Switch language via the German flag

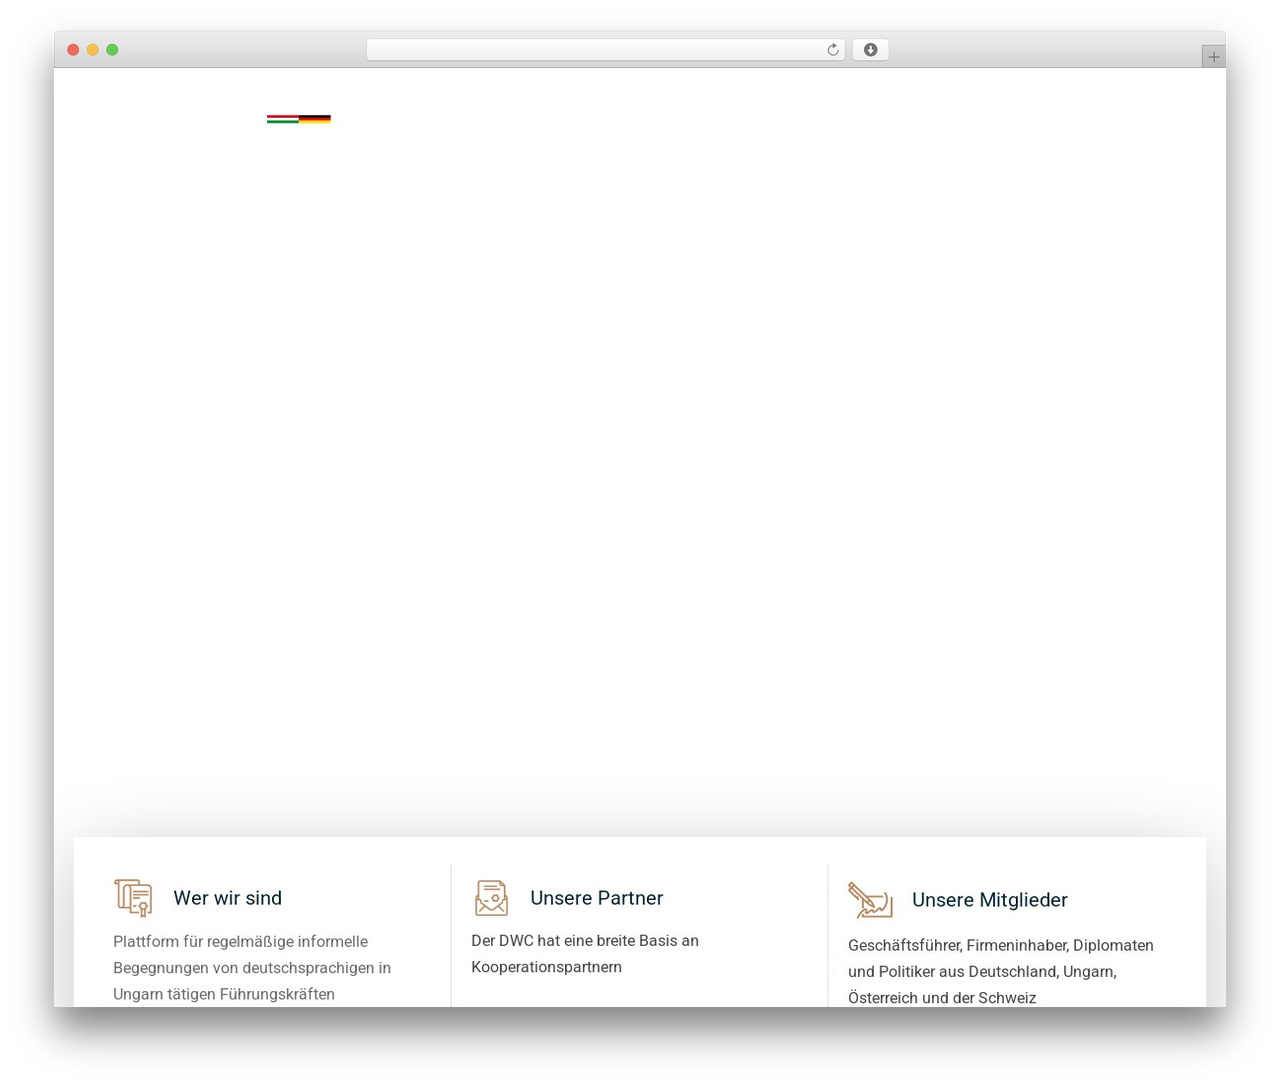tap(315, 119)
